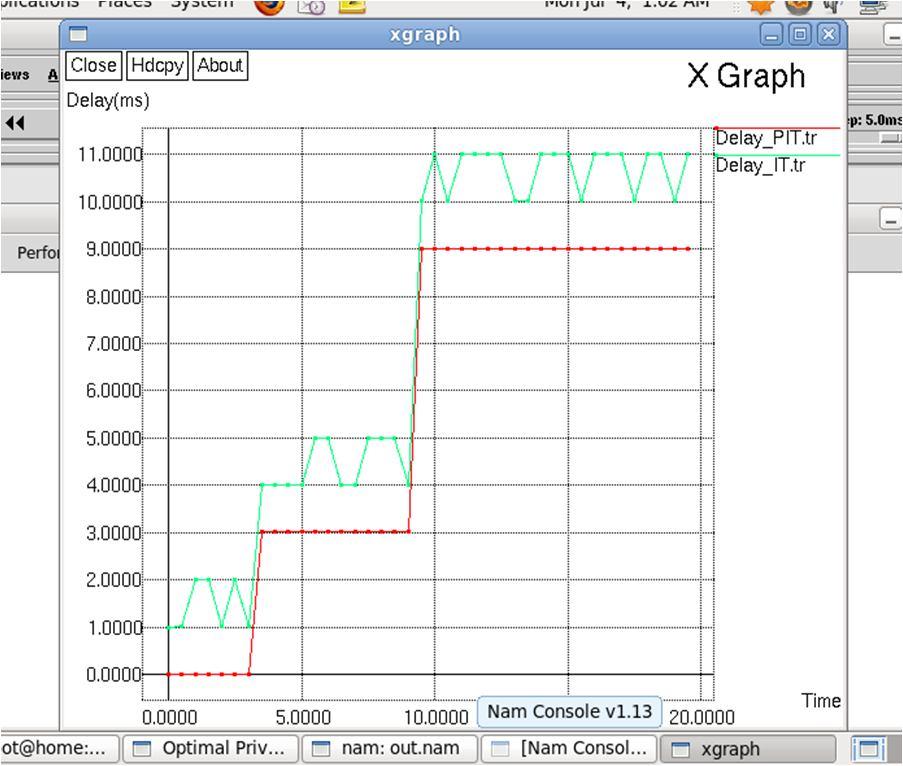
Task: Click the Delay_IT.tr legend entry
Action: coord(760,165)
